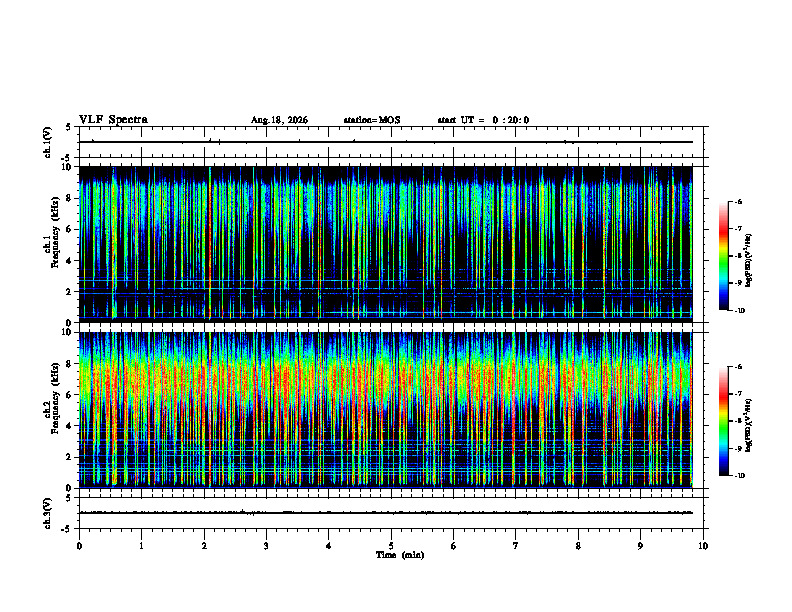
Task: Click the "-5" volt tick on ch.1(V) axis
Action: click(67, 158)
